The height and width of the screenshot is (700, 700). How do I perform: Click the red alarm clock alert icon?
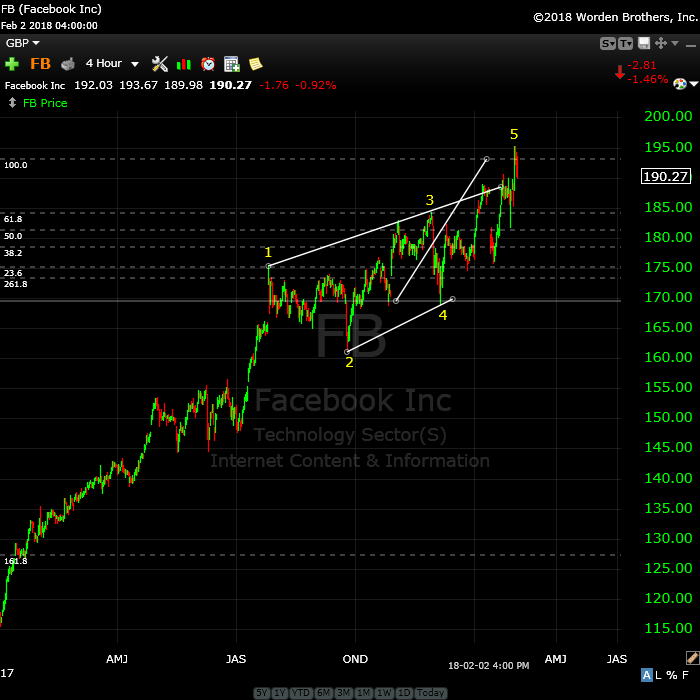(x=208, y=64)
